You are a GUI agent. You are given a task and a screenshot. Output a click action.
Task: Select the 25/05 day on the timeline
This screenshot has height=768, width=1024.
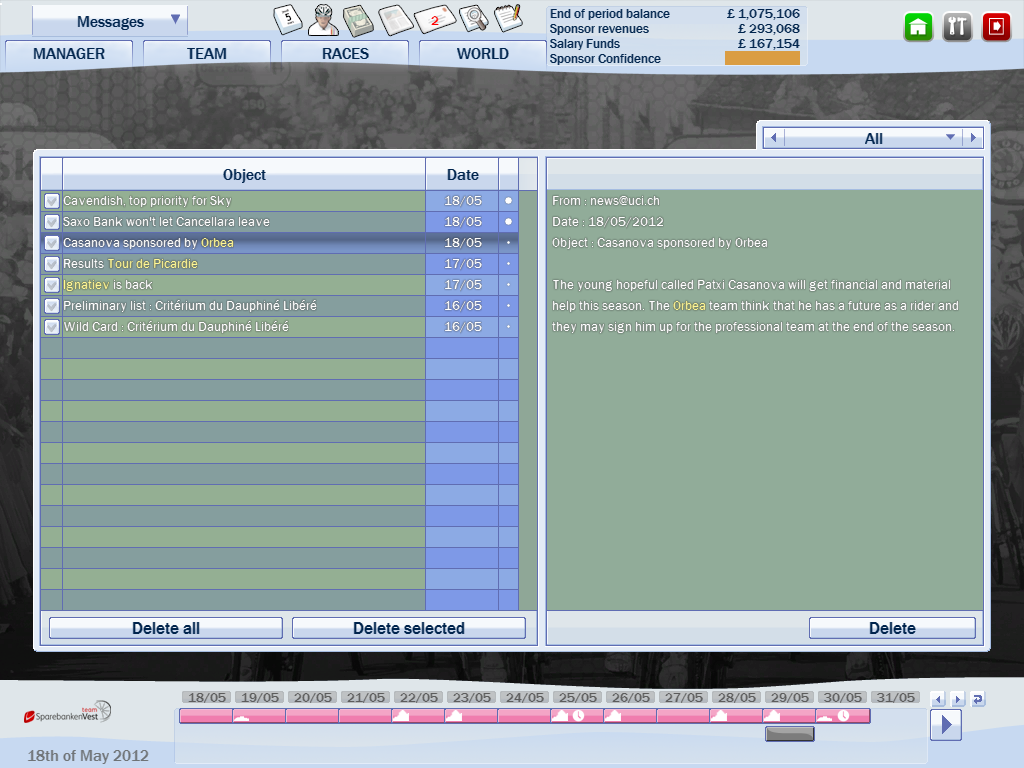point(576,698)
